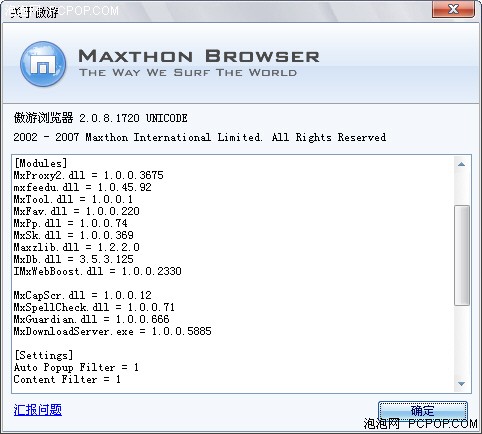Click the mxfeedu.dll line in list
Viewport: 482px width, 434px height.
82,187
